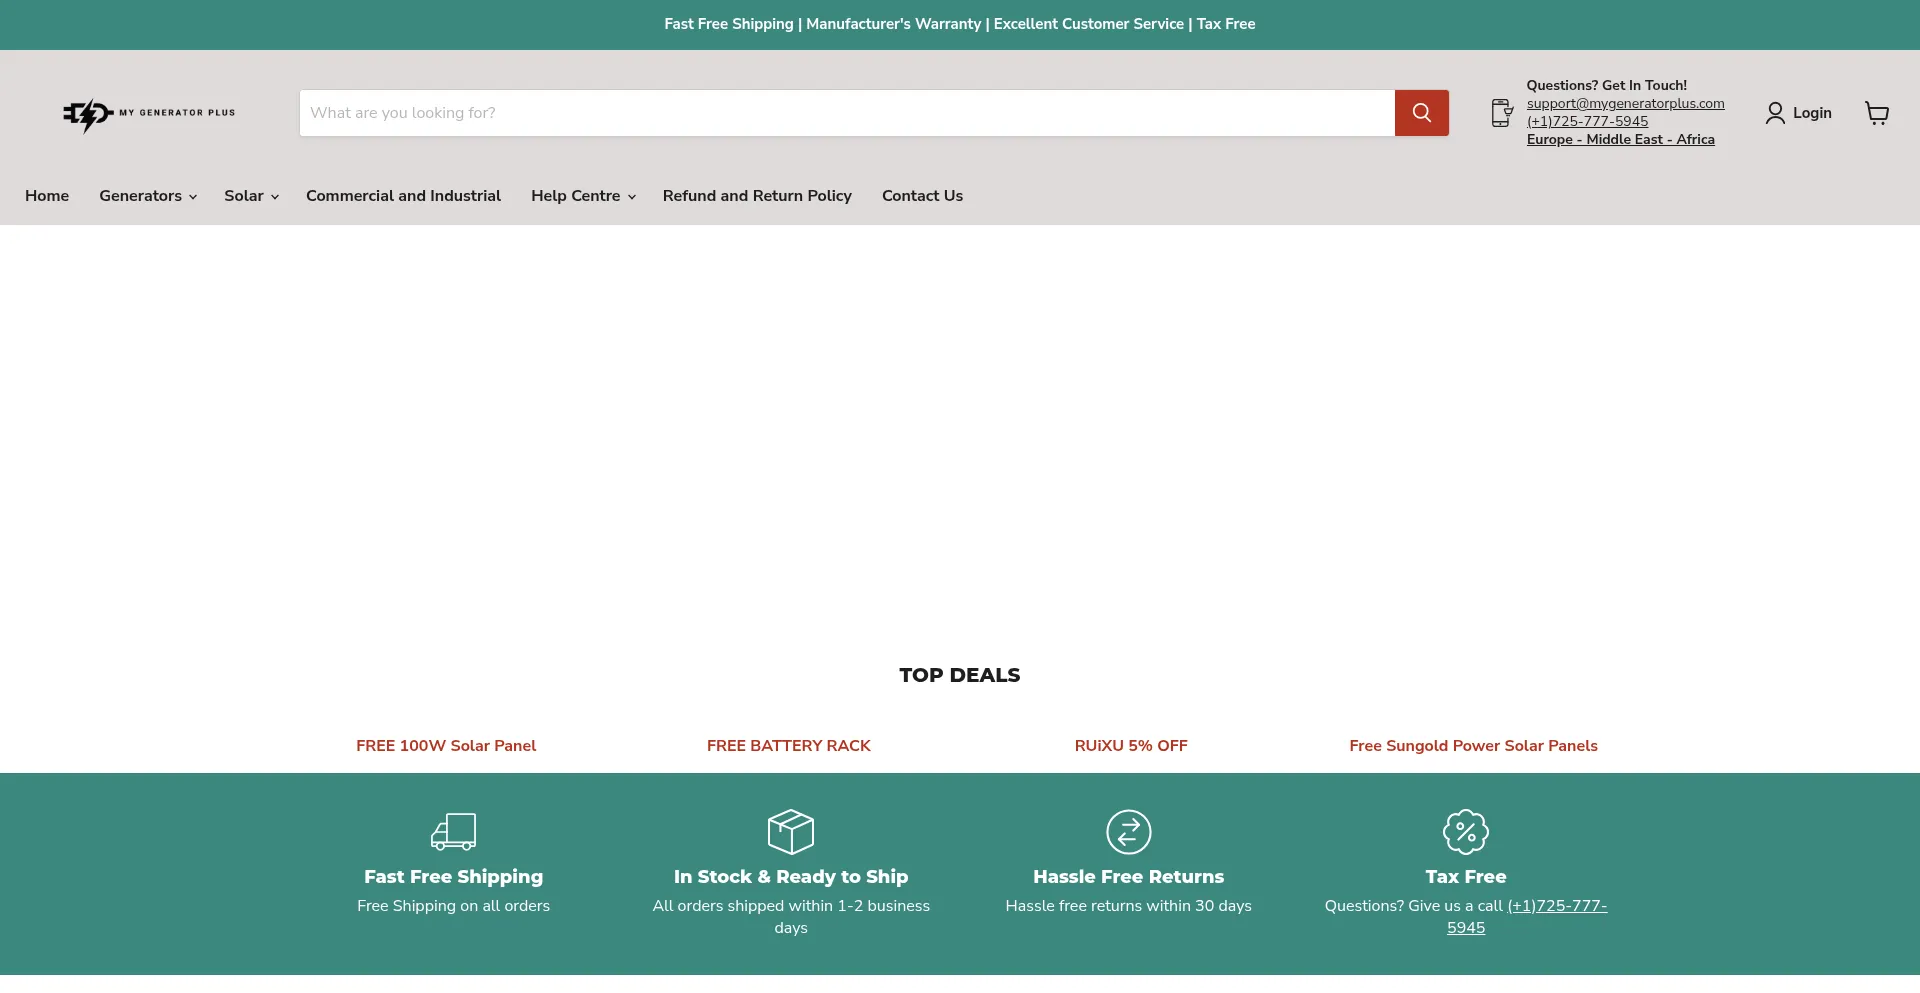Open the Help Centre dropdown
Image resolution: width=1920 pixels, height=993 pixels.
pos(582,196)
